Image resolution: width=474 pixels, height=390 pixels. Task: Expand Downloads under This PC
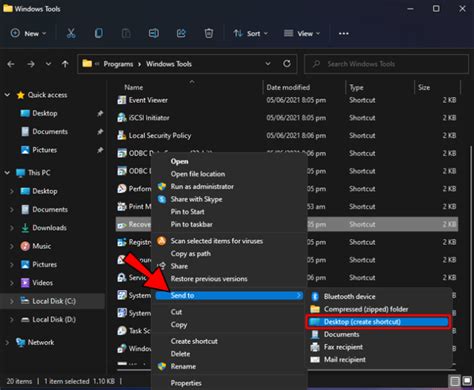(x=12, y=228)
